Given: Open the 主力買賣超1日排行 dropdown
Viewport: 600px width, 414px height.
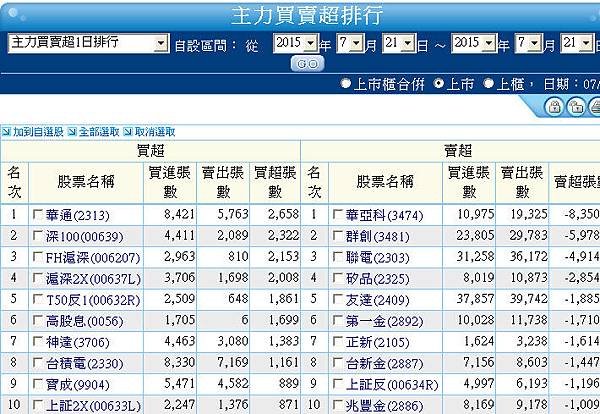Looking at the screenshot, I should pyautogui.click(x=88, y=43).
